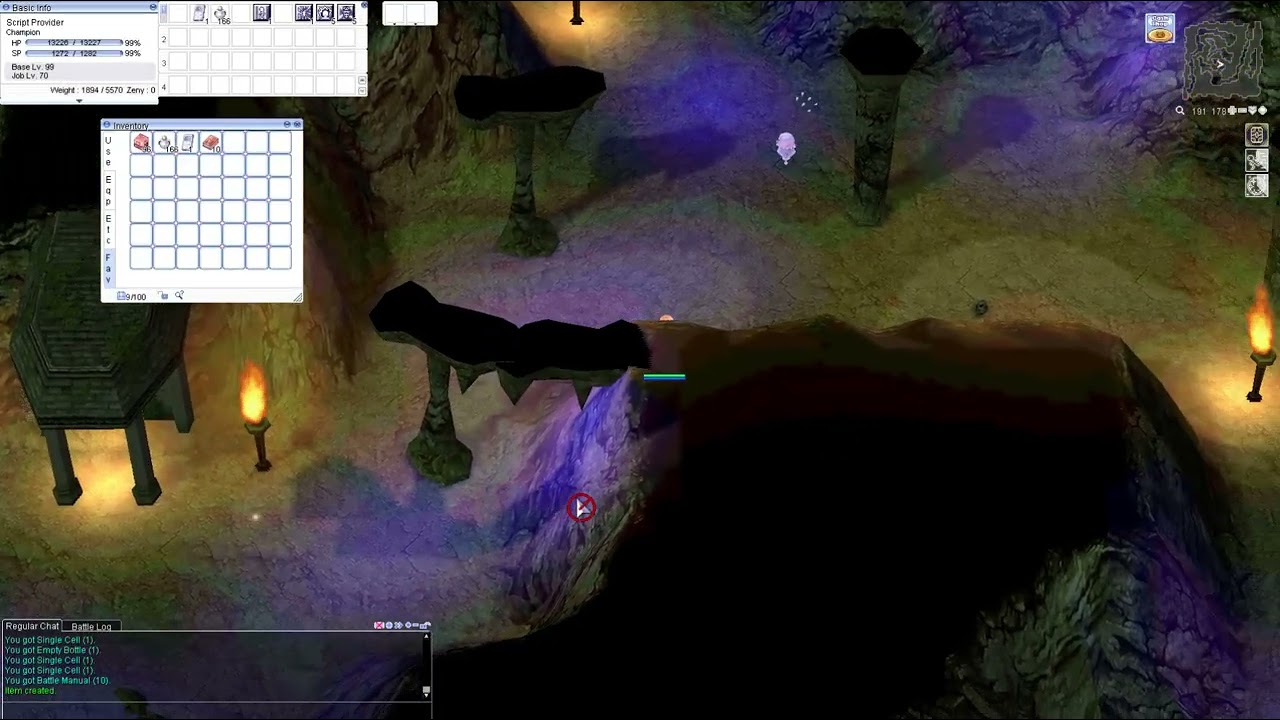Click the "Script Provider" character name
The image size is (1280, 720).
(35, 22)
